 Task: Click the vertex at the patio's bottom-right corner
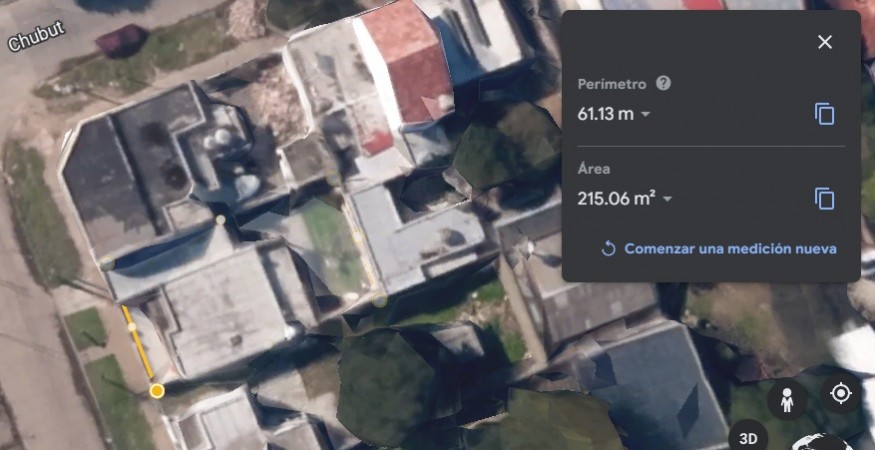click(x=379, y=300)
